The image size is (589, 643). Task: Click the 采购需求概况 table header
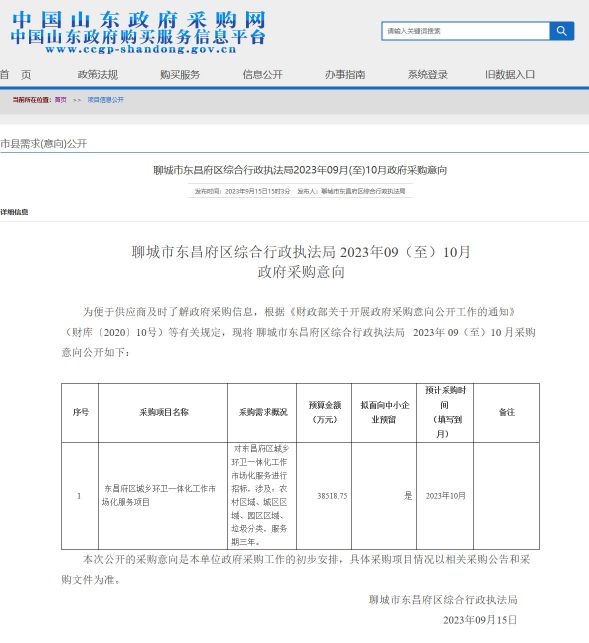[263, 413]
